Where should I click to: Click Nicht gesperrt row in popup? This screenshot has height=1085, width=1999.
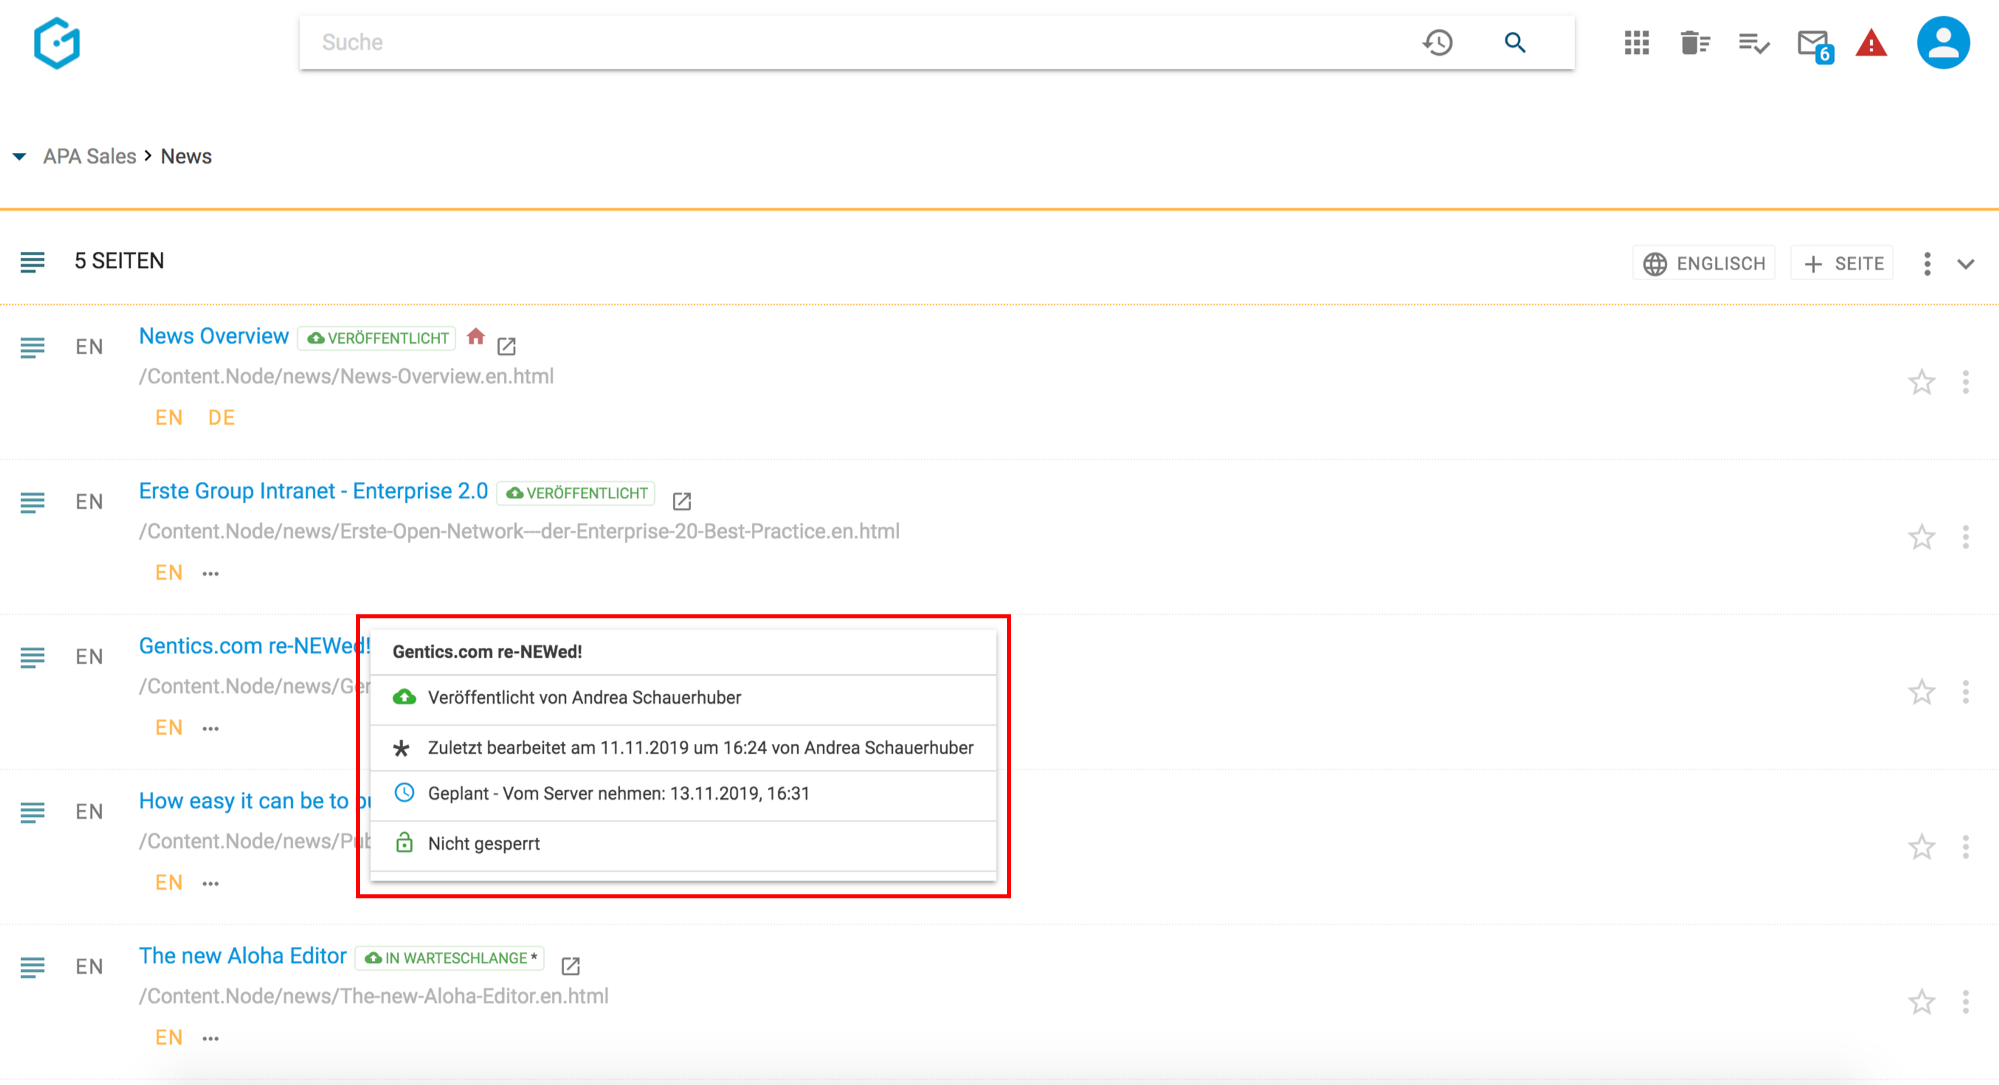click(x=683, y=844)
